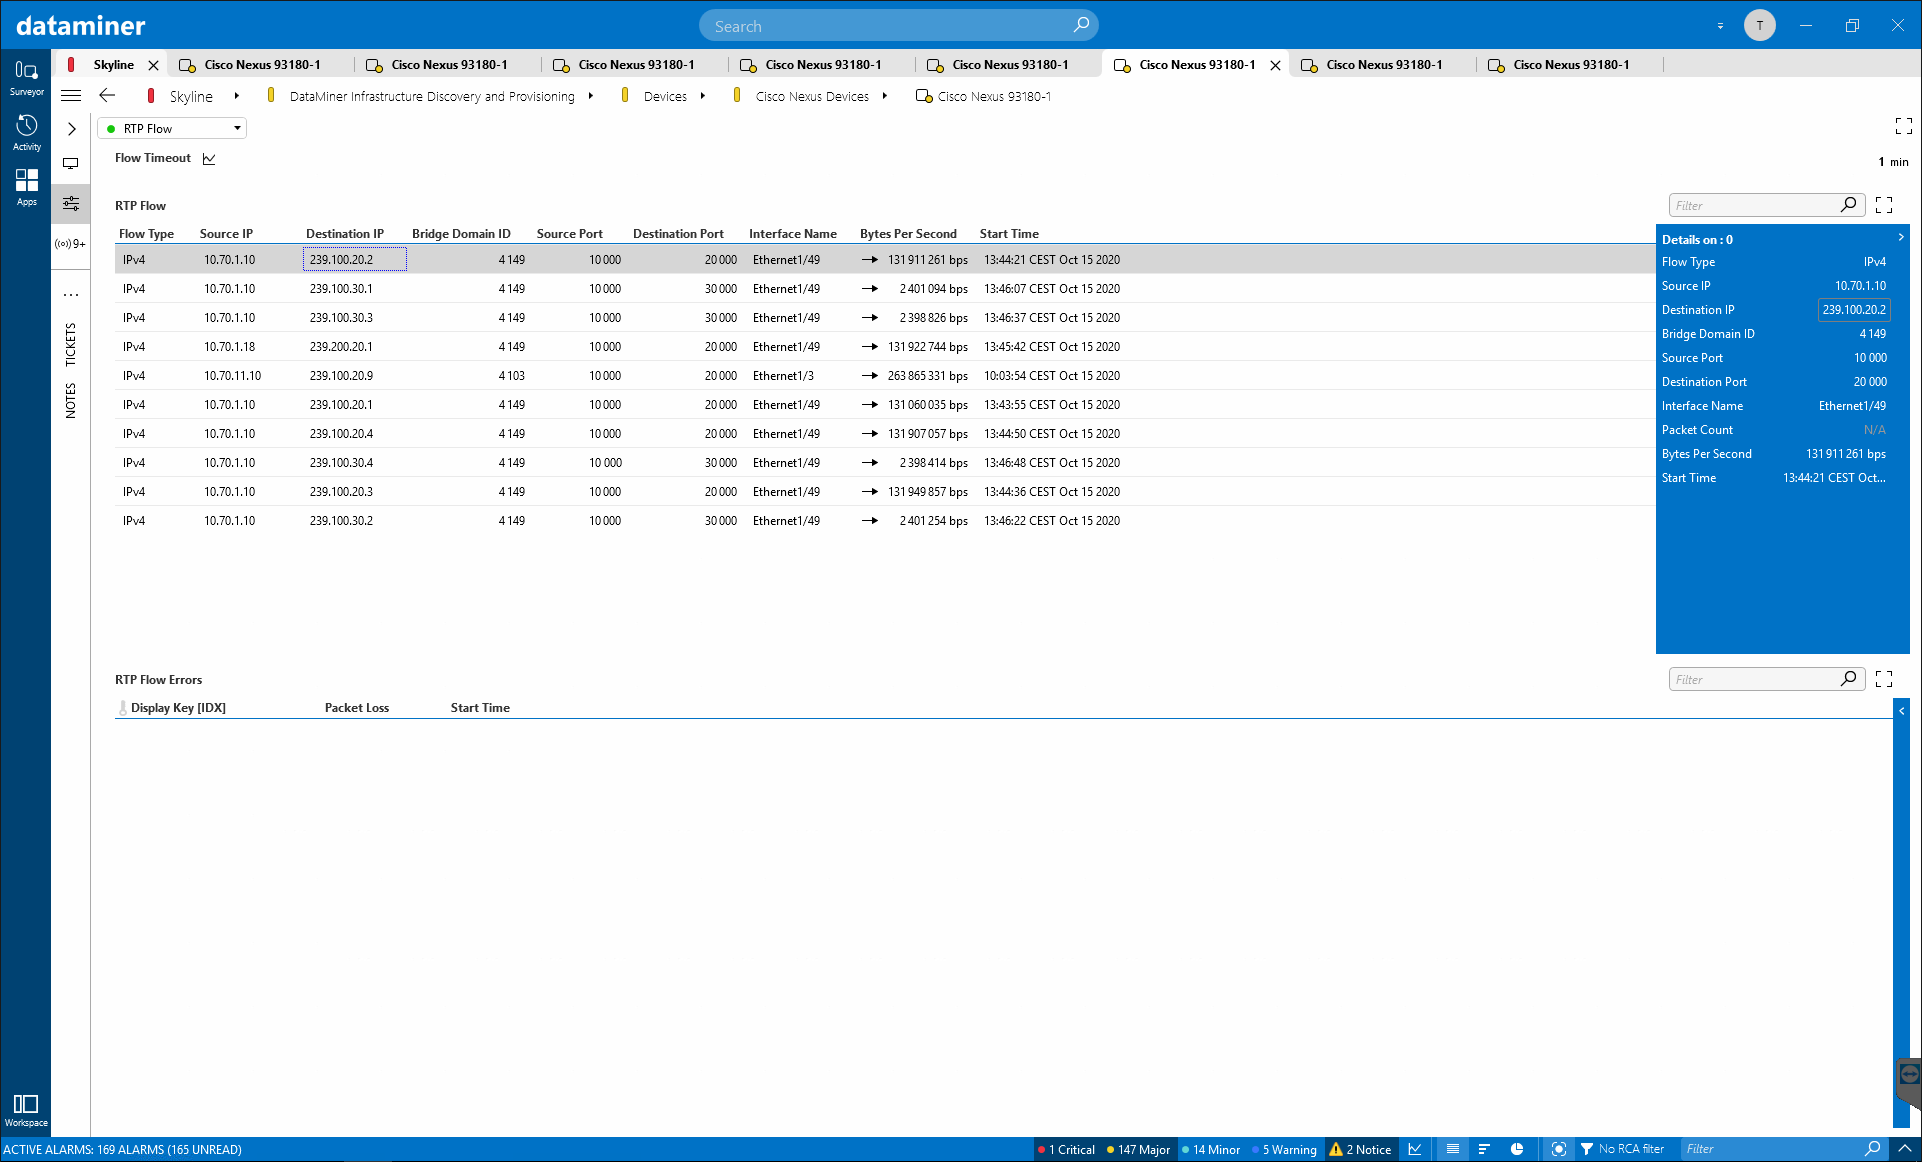Open the user avatar T menu
The image size is (1922, 1162).
pos(1760,26)
